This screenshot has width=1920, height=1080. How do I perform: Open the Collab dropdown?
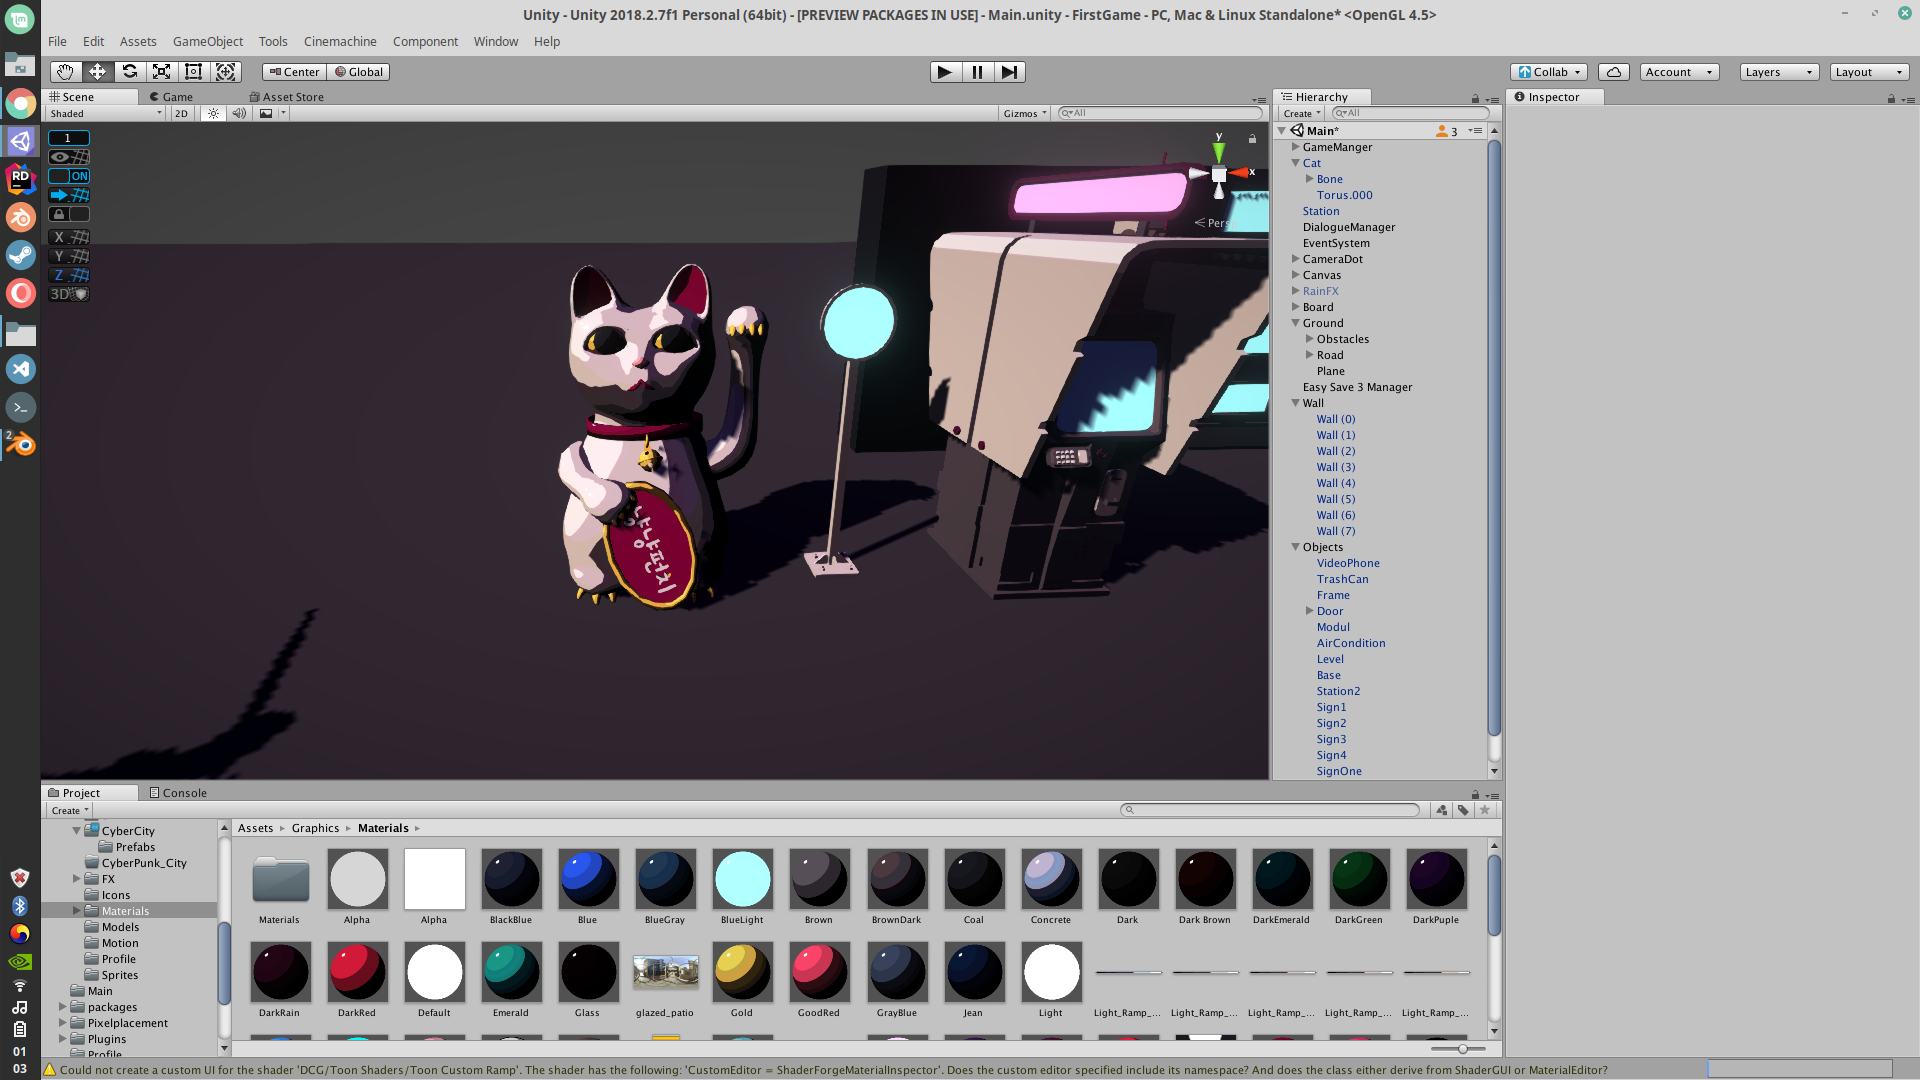tap(1548, 72)
